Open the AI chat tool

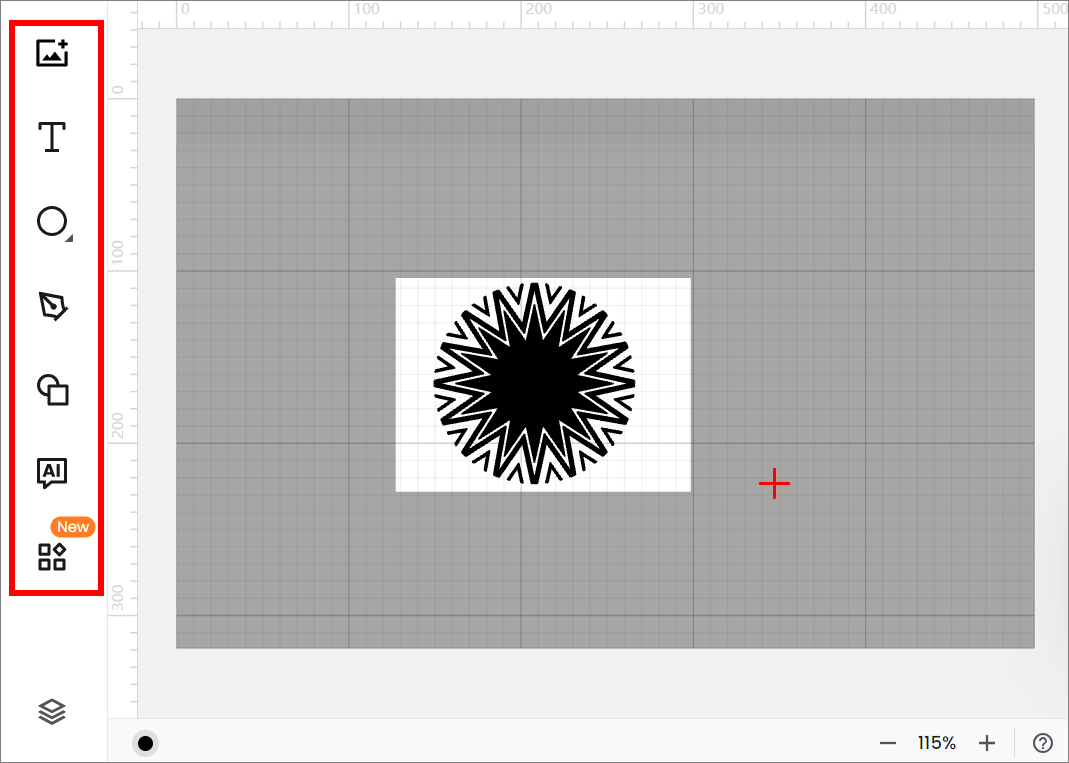tap(52, 473)
